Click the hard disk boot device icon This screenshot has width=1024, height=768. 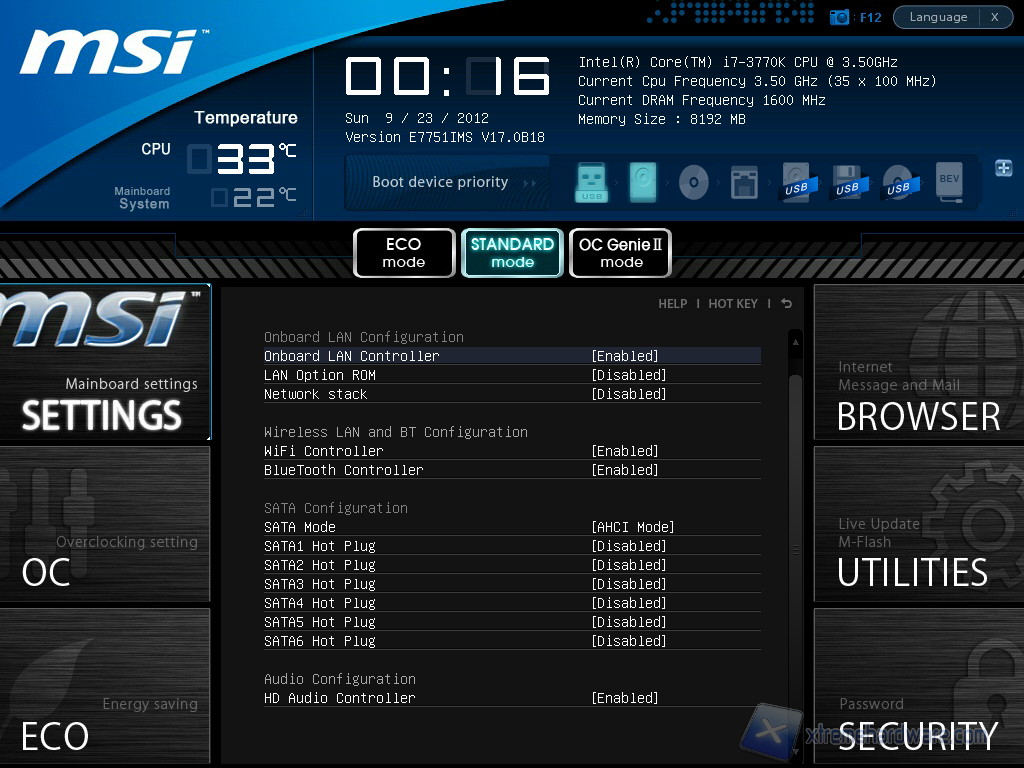(643, 183)
